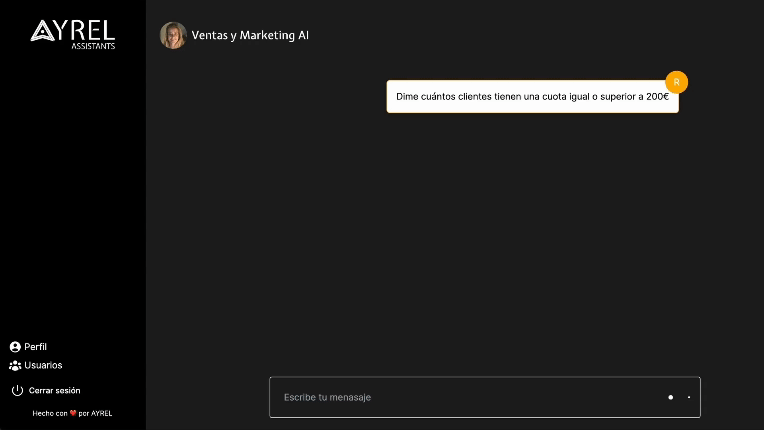Click the Cerrar sesión text

54,391
